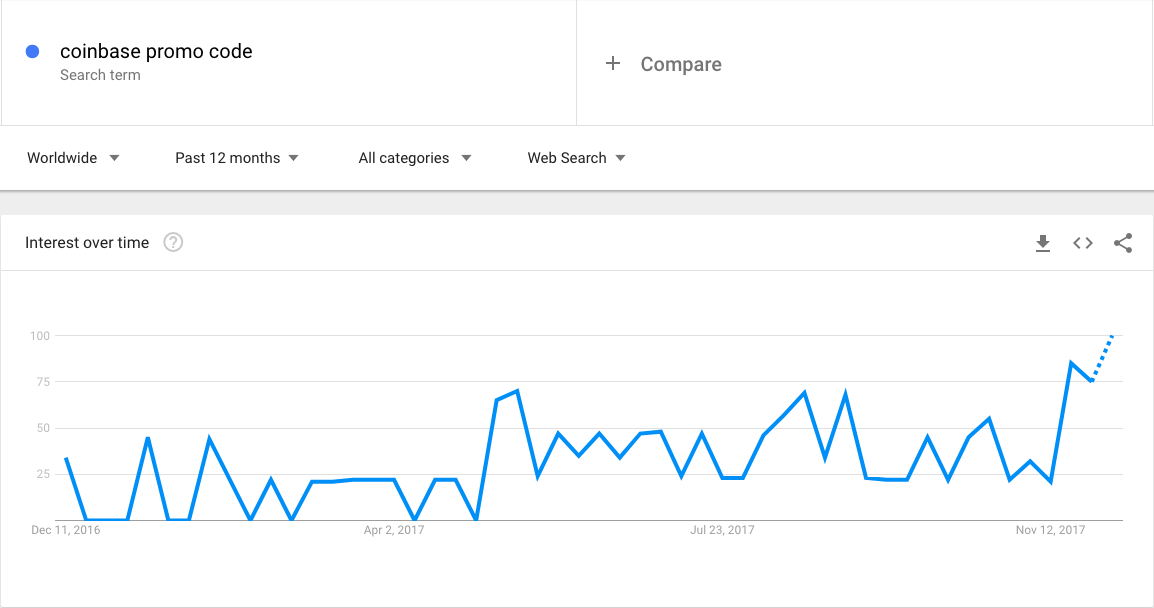Click the Dec 11, 2016 axis label

pos(67,530)
